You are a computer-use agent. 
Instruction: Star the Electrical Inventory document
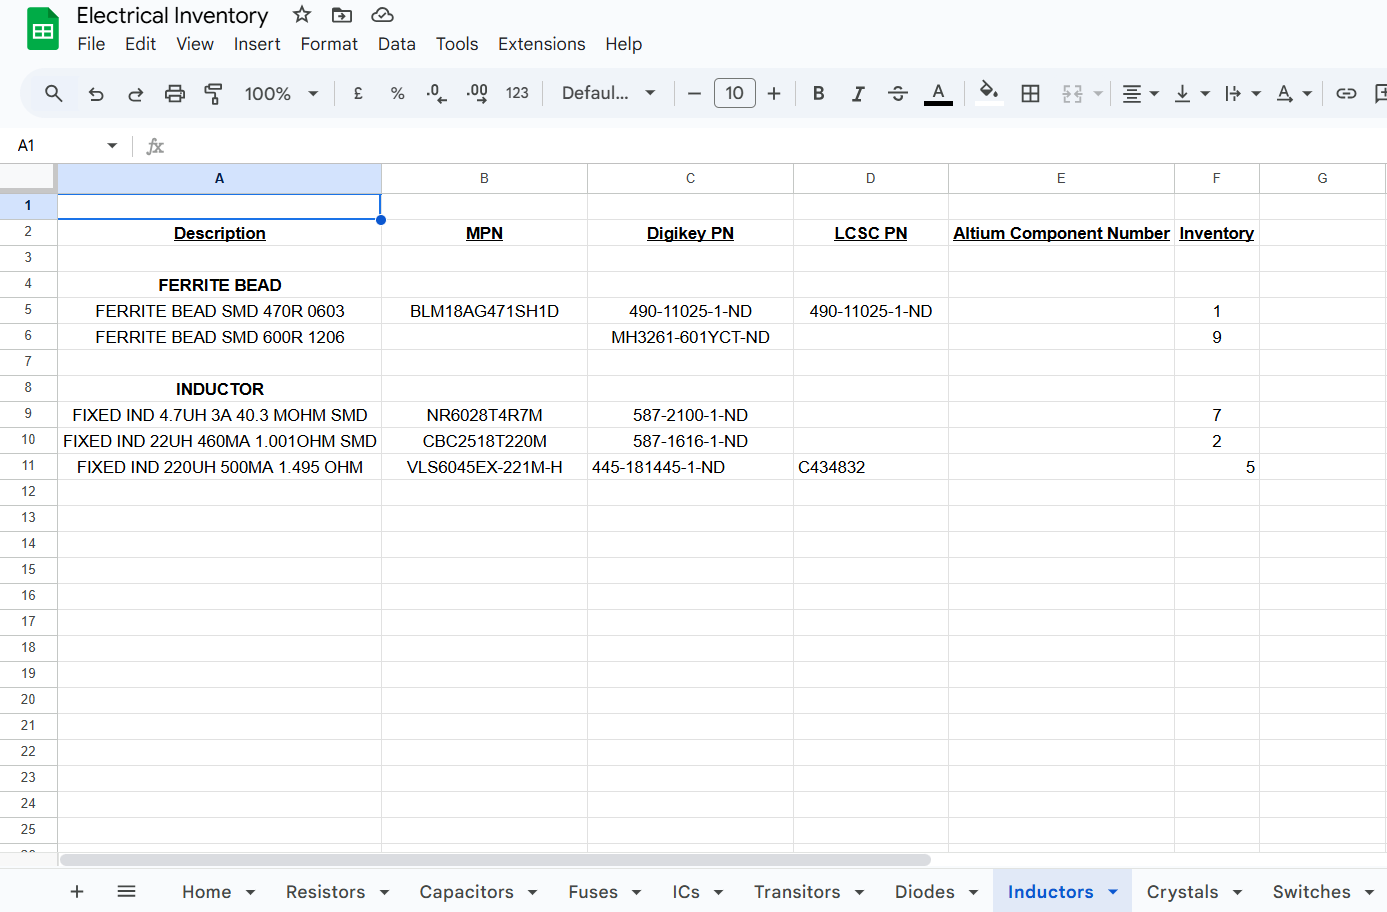(302, 15)
